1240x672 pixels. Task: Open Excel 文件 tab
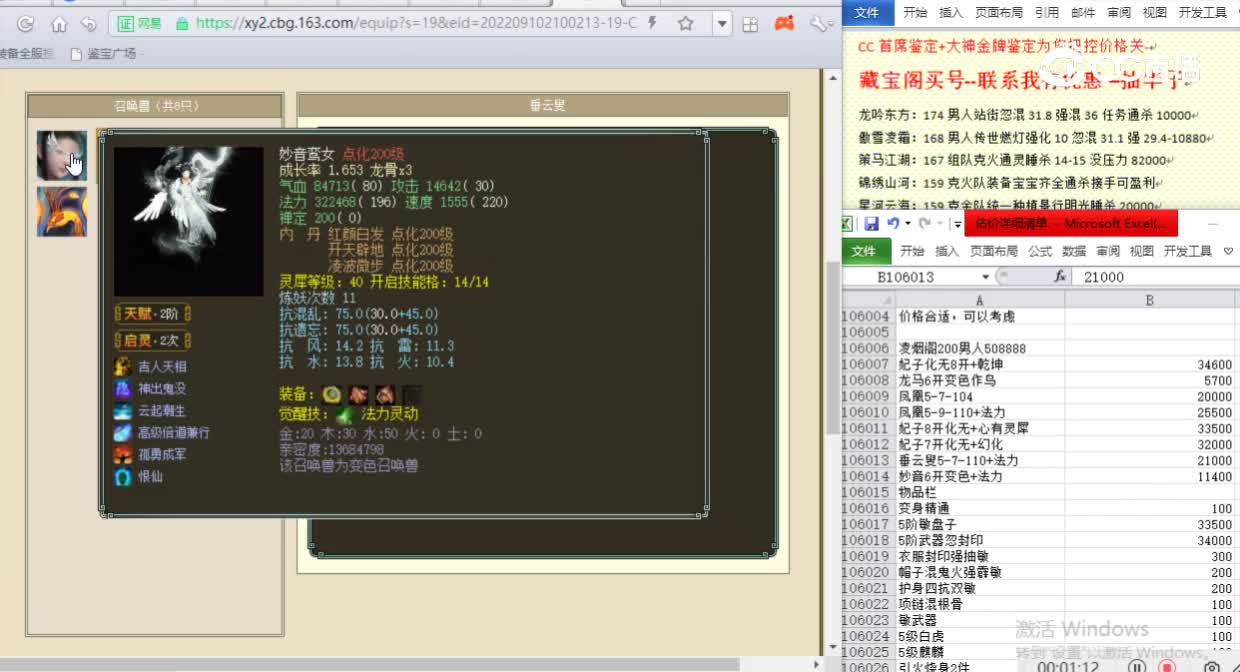pos(864,251)
